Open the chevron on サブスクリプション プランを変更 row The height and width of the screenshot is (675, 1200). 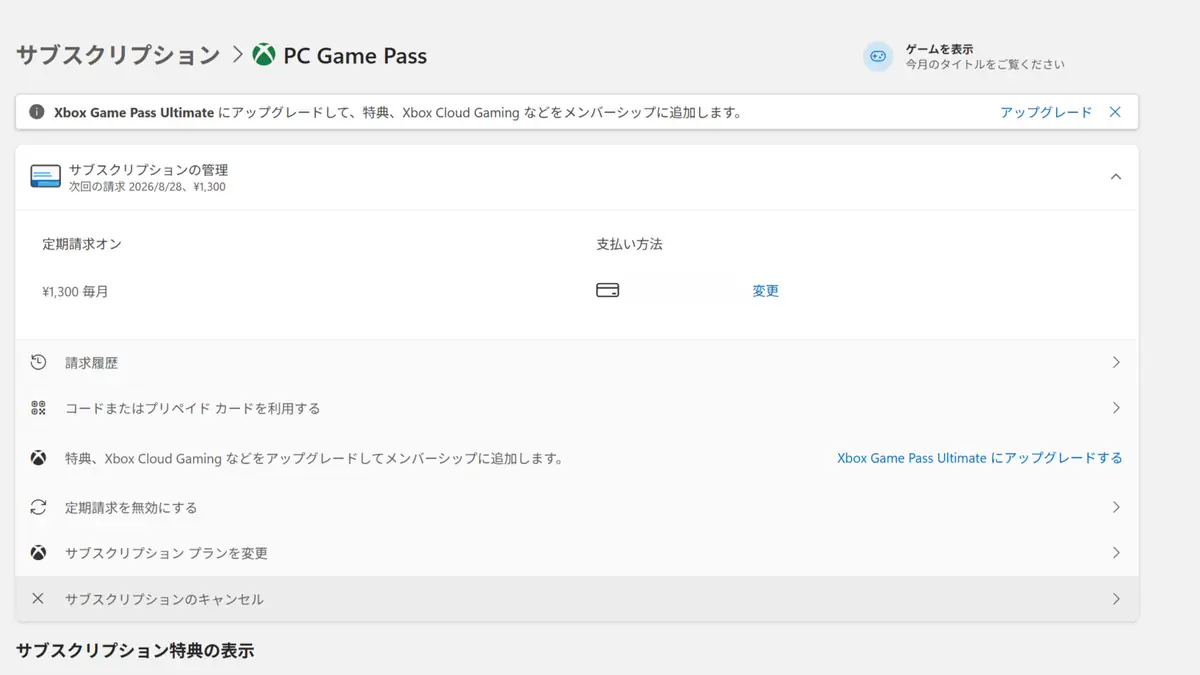pos(1116,553)
